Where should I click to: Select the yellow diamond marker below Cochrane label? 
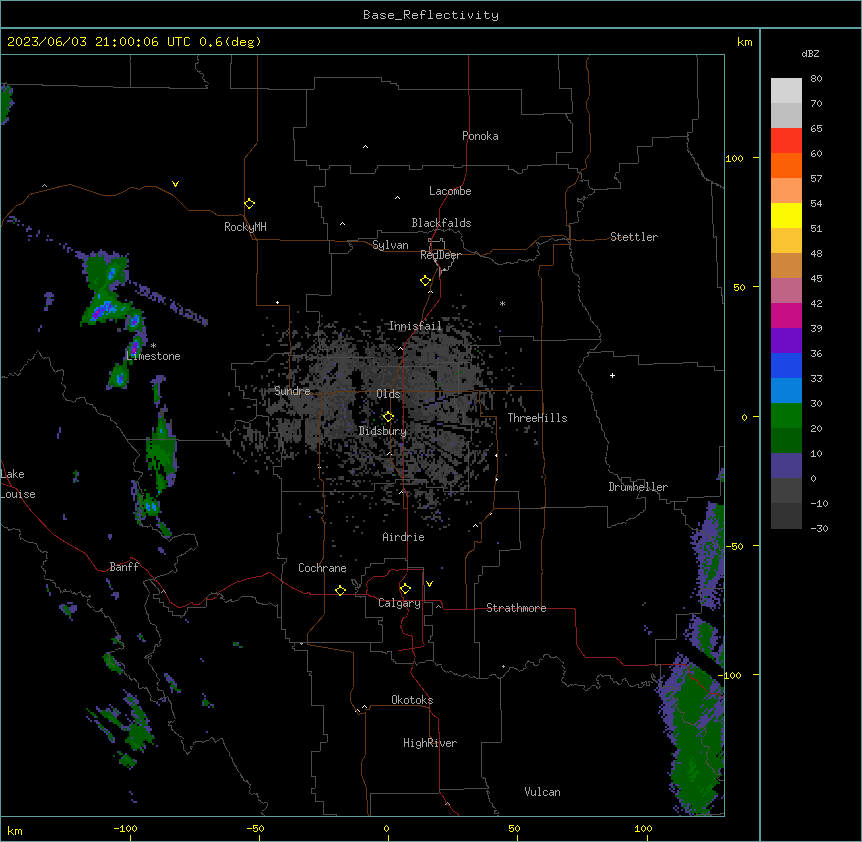[x=340, y=590]
